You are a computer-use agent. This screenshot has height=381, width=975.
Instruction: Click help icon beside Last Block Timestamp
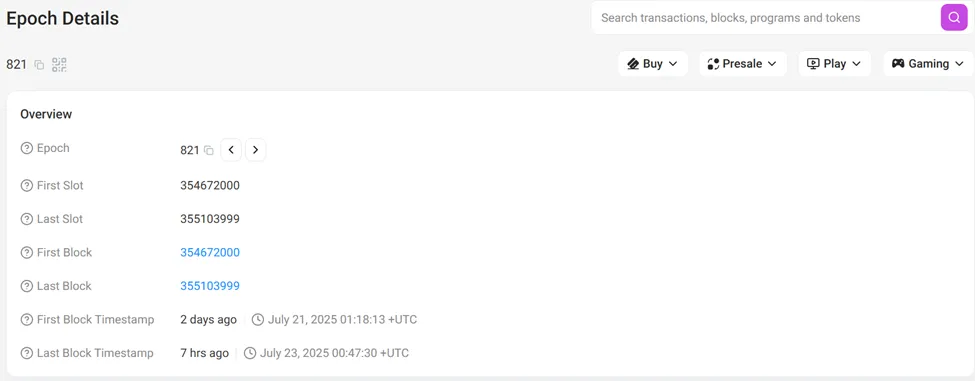tap(27, 354)
